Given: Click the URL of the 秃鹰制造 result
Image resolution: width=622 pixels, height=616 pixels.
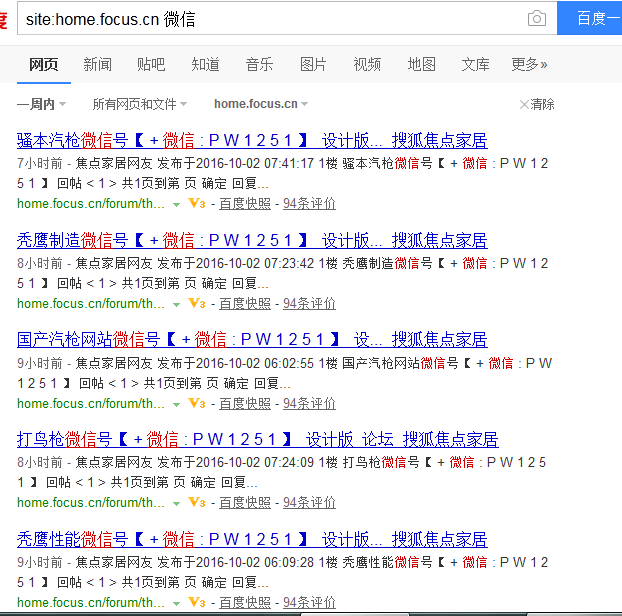Looking at the screenshot, I should tap(91, 304).
